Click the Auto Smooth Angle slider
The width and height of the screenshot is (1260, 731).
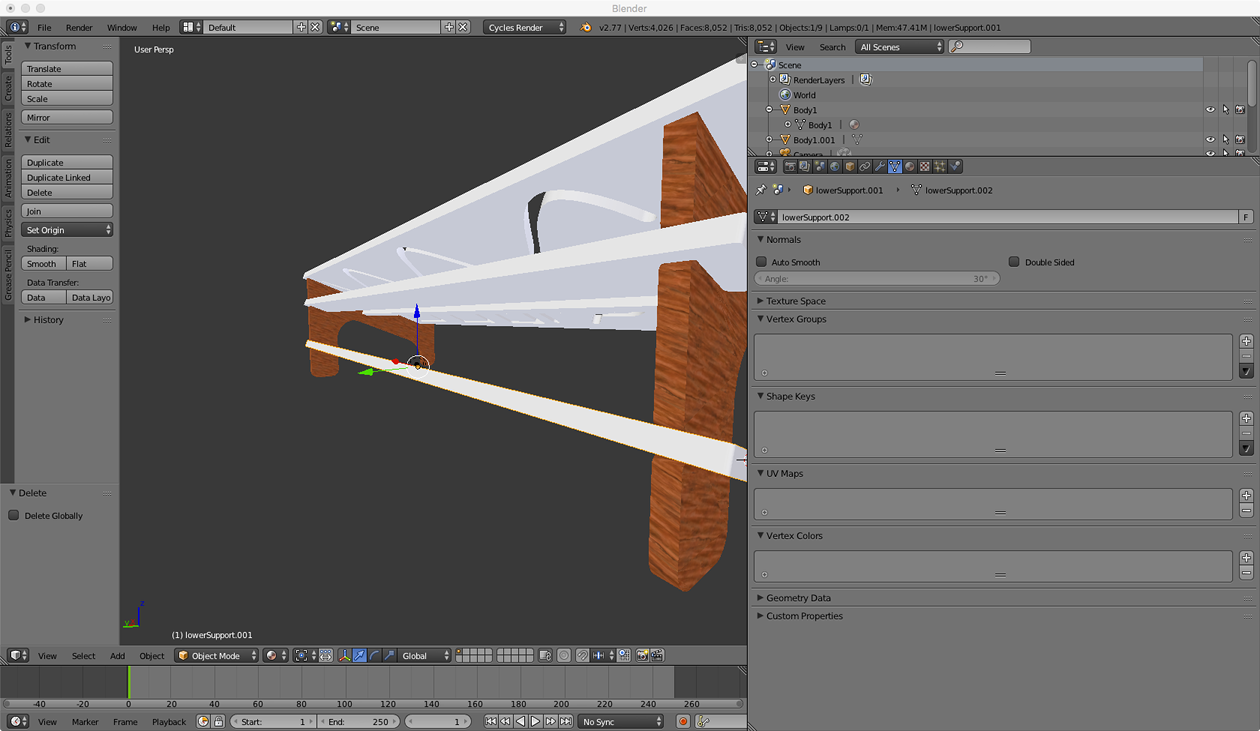point(877,279)
